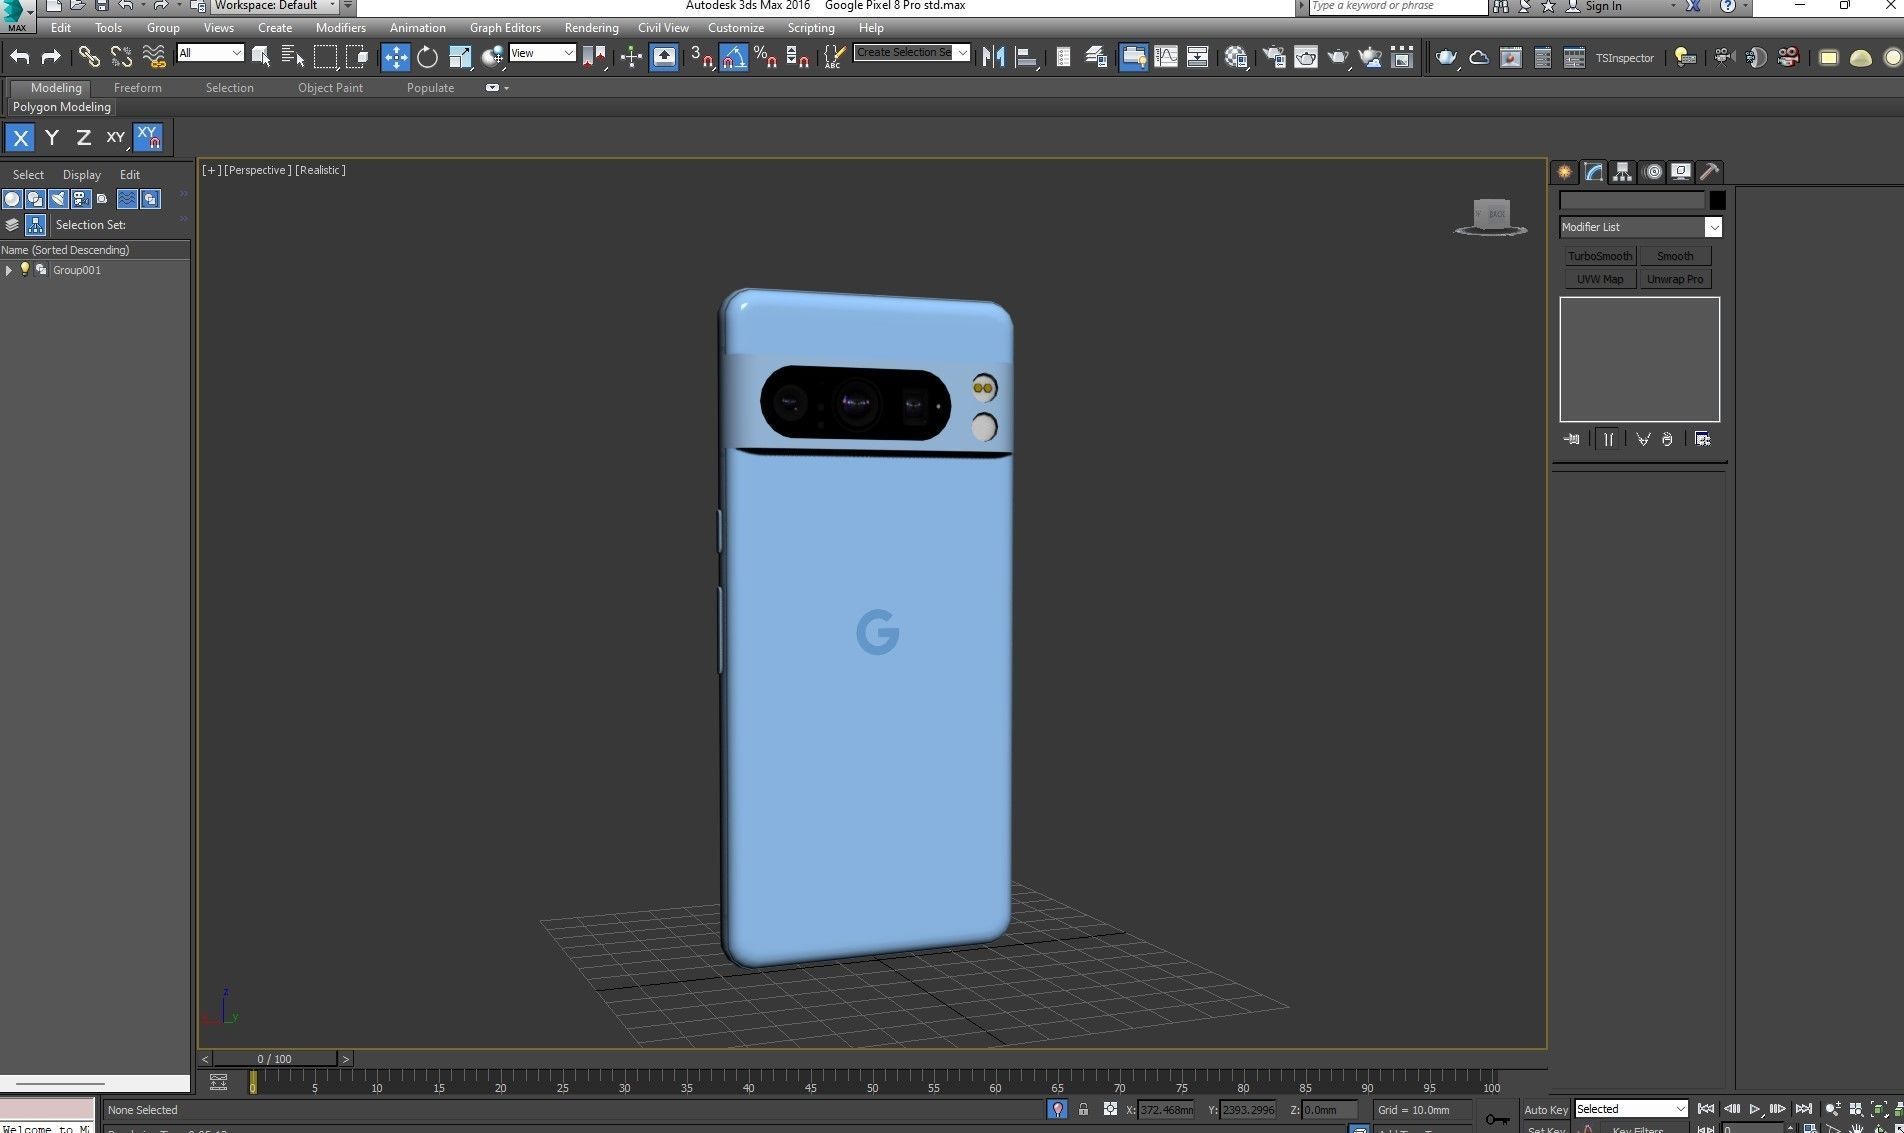Image resolution: width=1904 pixels, height=1133 pixels.
Task: Toggle Spinner Snap
Action: coord(797,57)
